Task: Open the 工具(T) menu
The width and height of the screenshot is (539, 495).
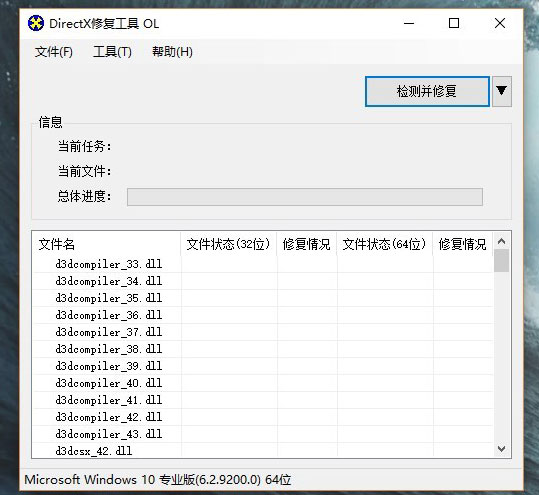Action: pos(112,52)
